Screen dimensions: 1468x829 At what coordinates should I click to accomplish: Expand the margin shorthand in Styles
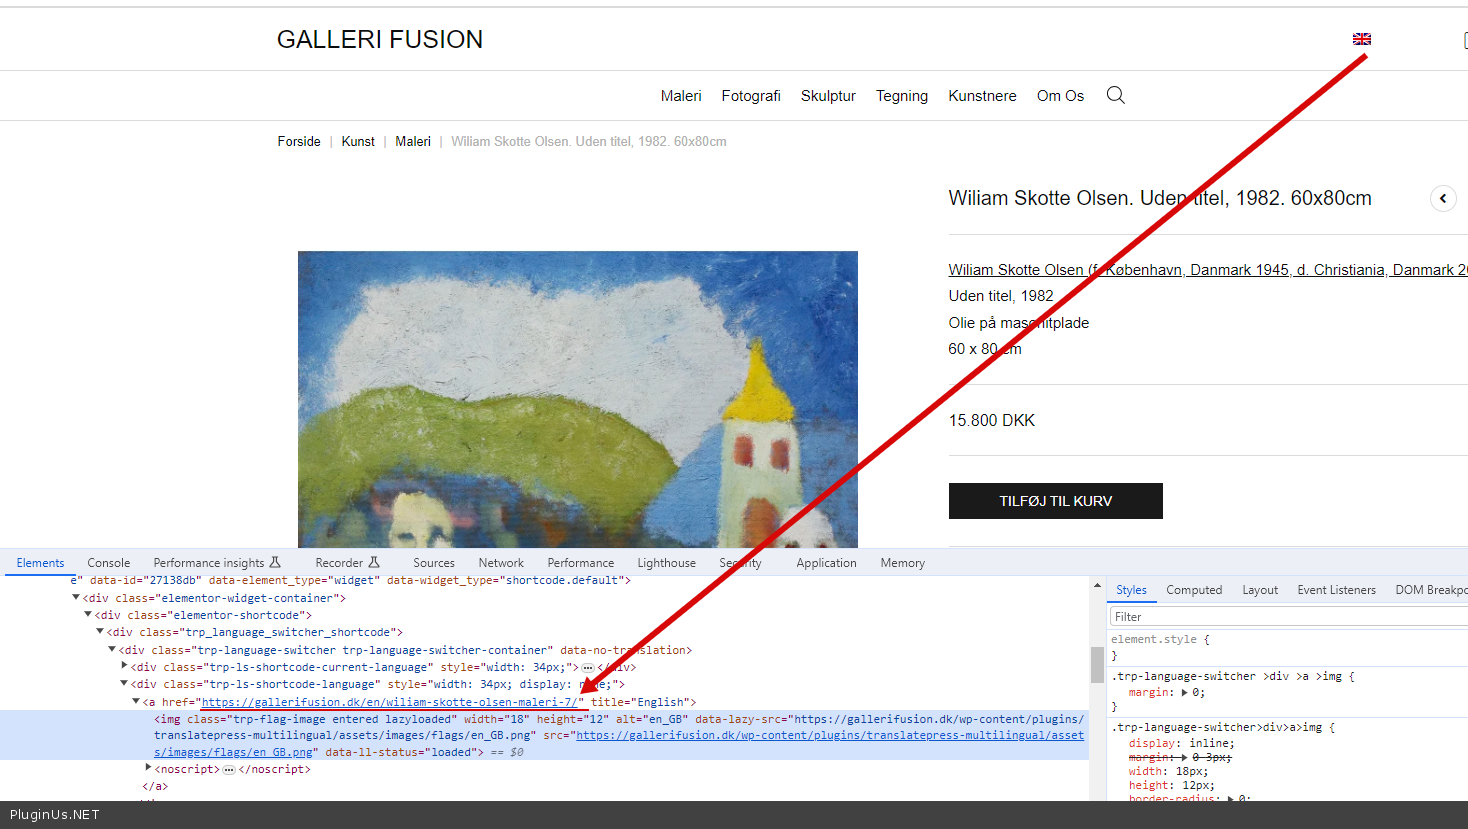[1184, 692]
